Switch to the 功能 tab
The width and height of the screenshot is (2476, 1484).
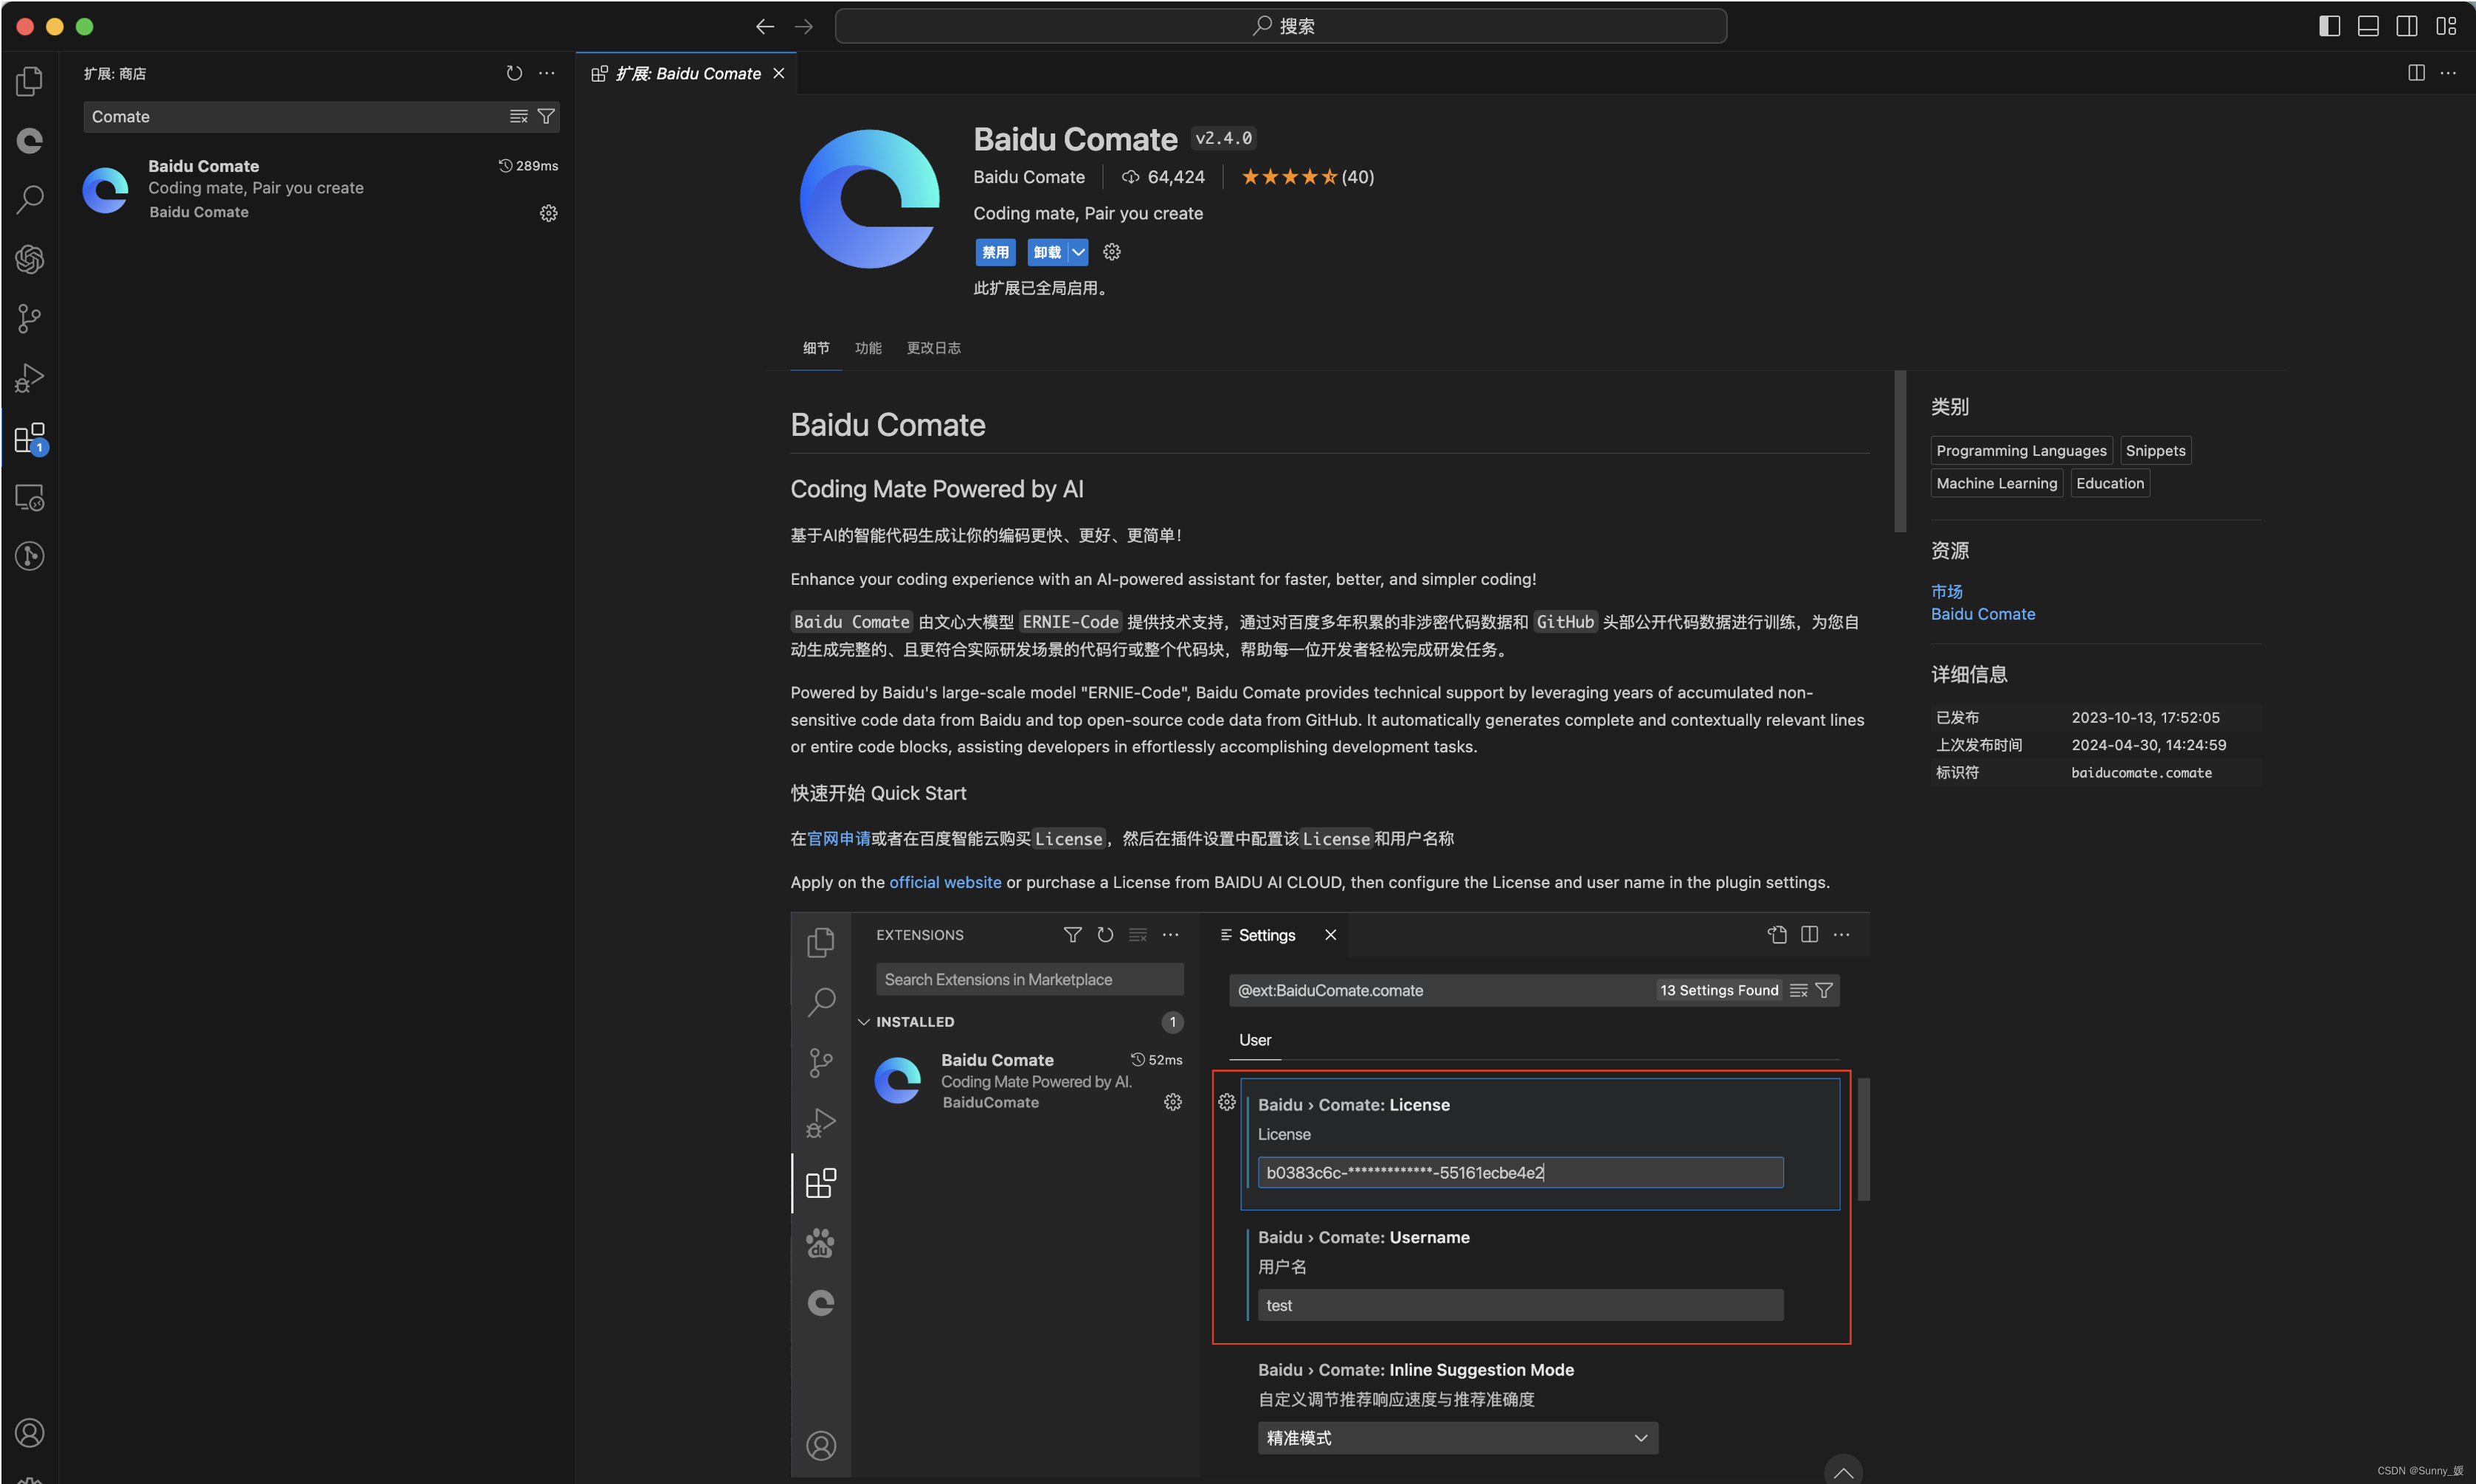867,348
